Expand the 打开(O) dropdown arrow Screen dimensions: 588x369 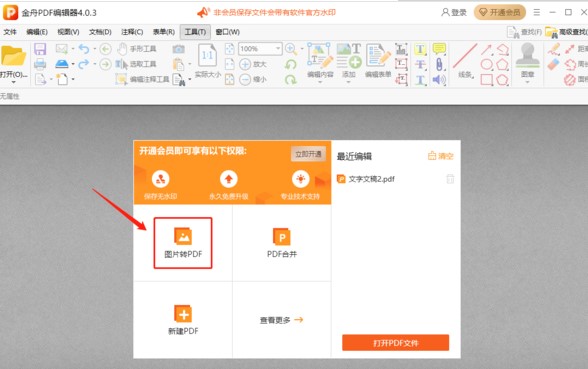click(x=14, y=82)
